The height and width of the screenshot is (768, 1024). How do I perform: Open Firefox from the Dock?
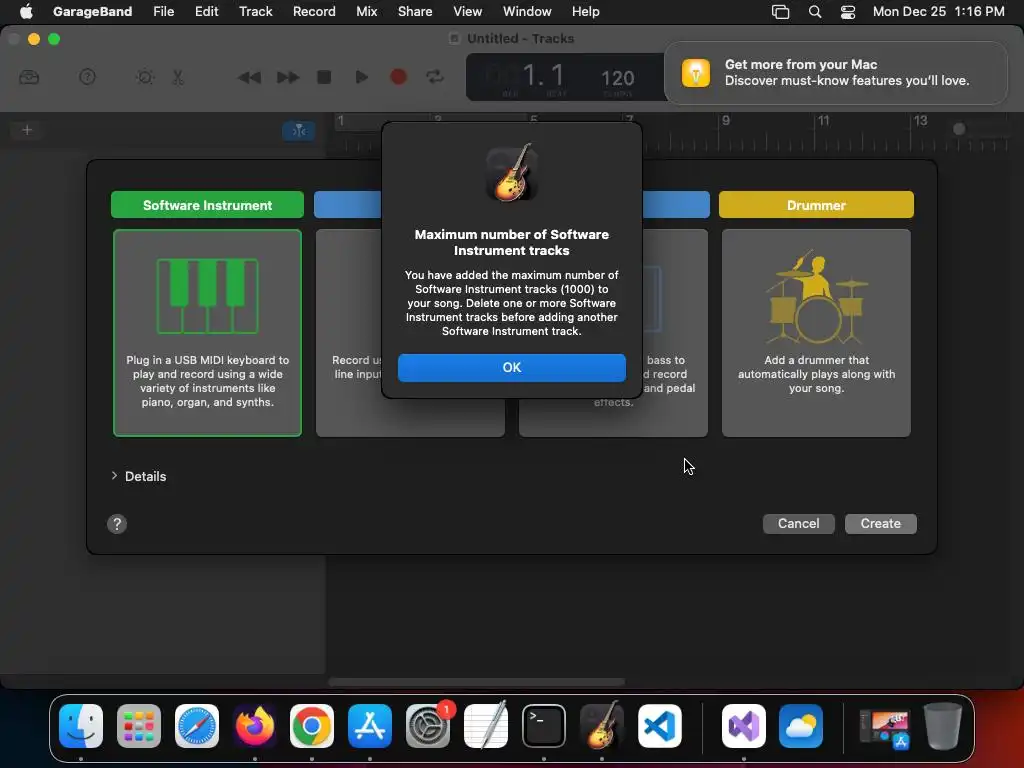pyautogui.click(x=254, y=726)
